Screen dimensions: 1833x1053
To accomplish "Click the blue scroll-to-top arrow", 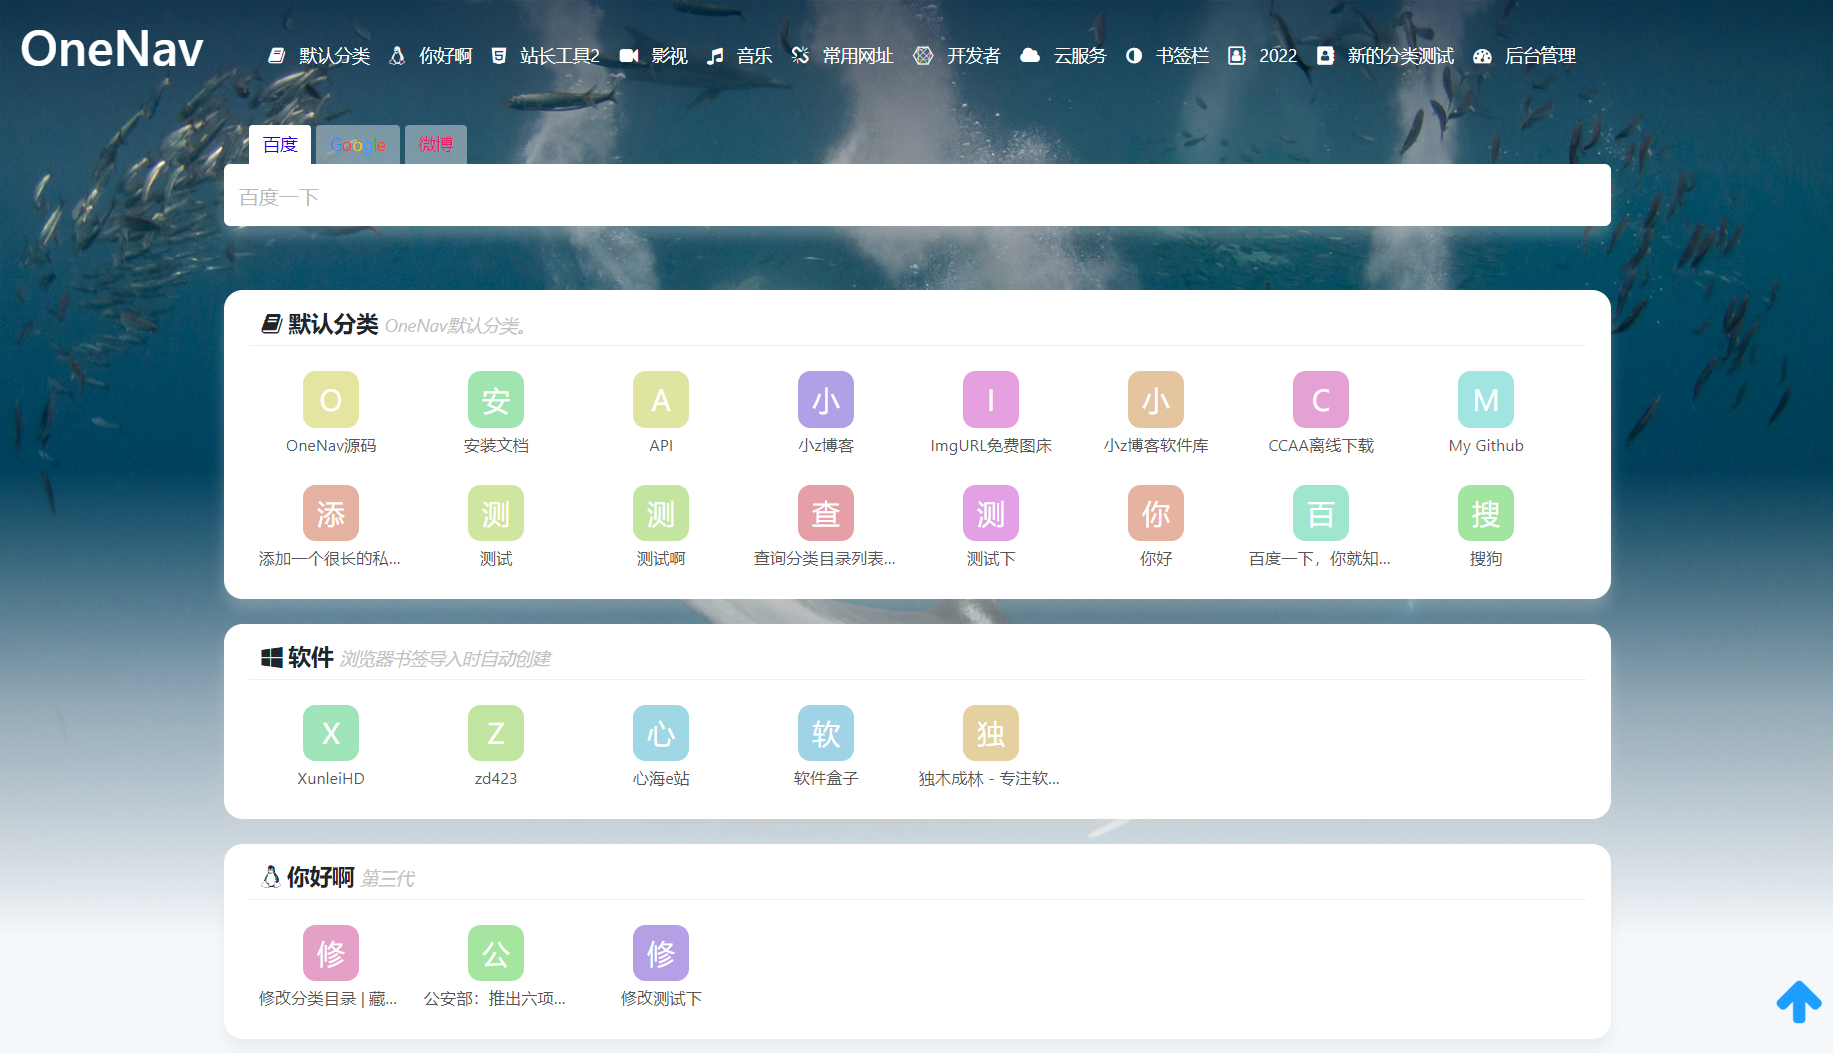I will coord(1798,1001).
